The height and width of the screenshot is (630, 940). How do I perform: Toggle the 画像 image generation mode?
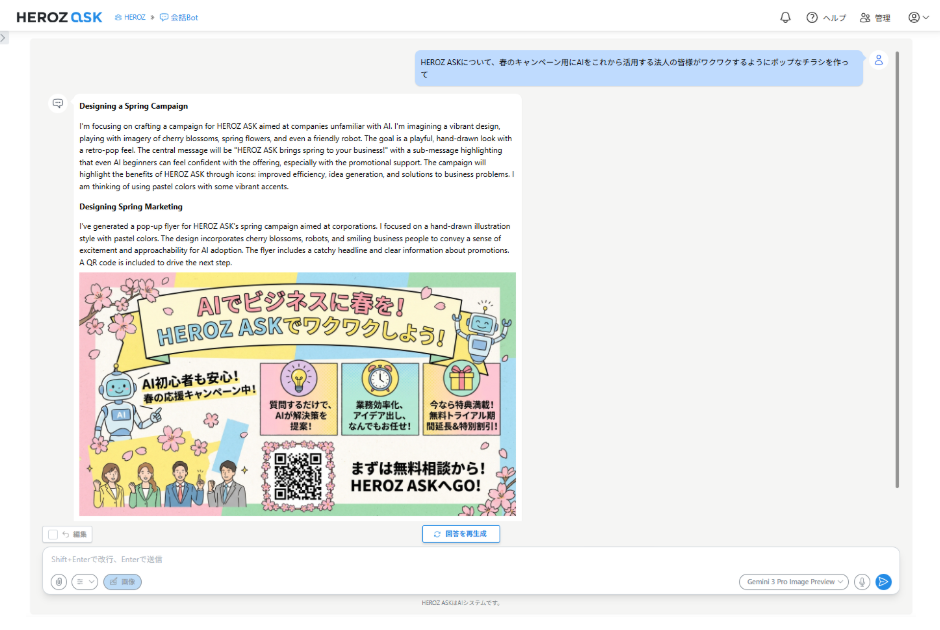pyautogui.click(x=122, y=581)
